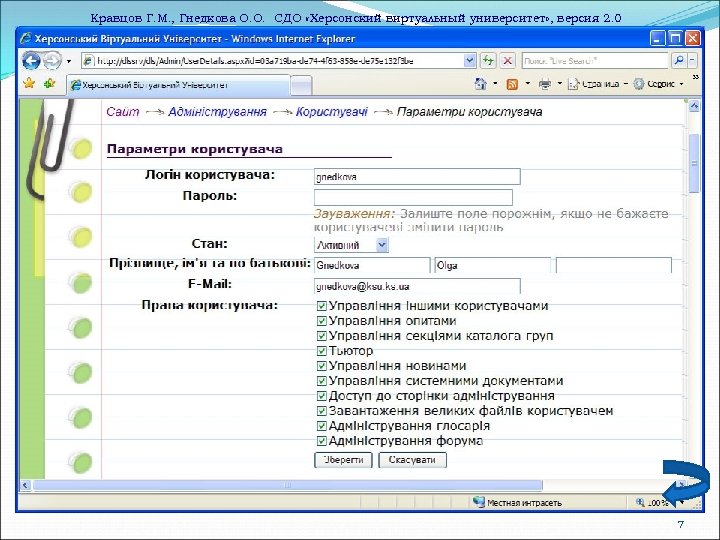The image size is (720, 540).
Task: Click the Favorites star icon
Action: 29,83
